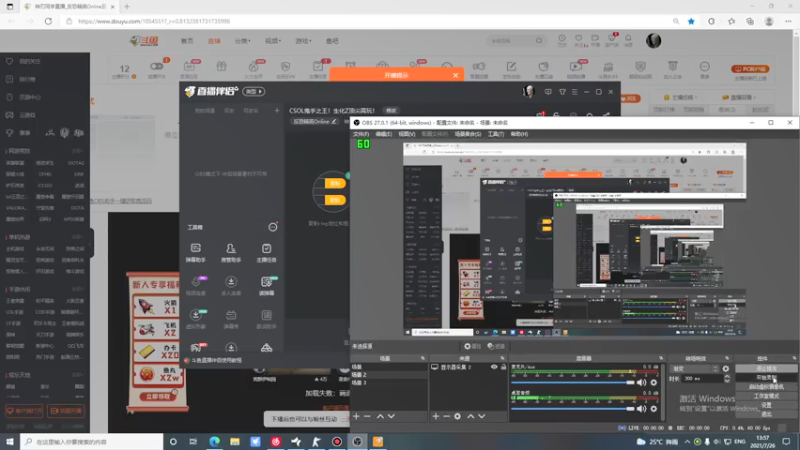Open 麦克风/Aux audio settings gear
The width and height of the screenshot is (800, 450).
coord(654,382)
